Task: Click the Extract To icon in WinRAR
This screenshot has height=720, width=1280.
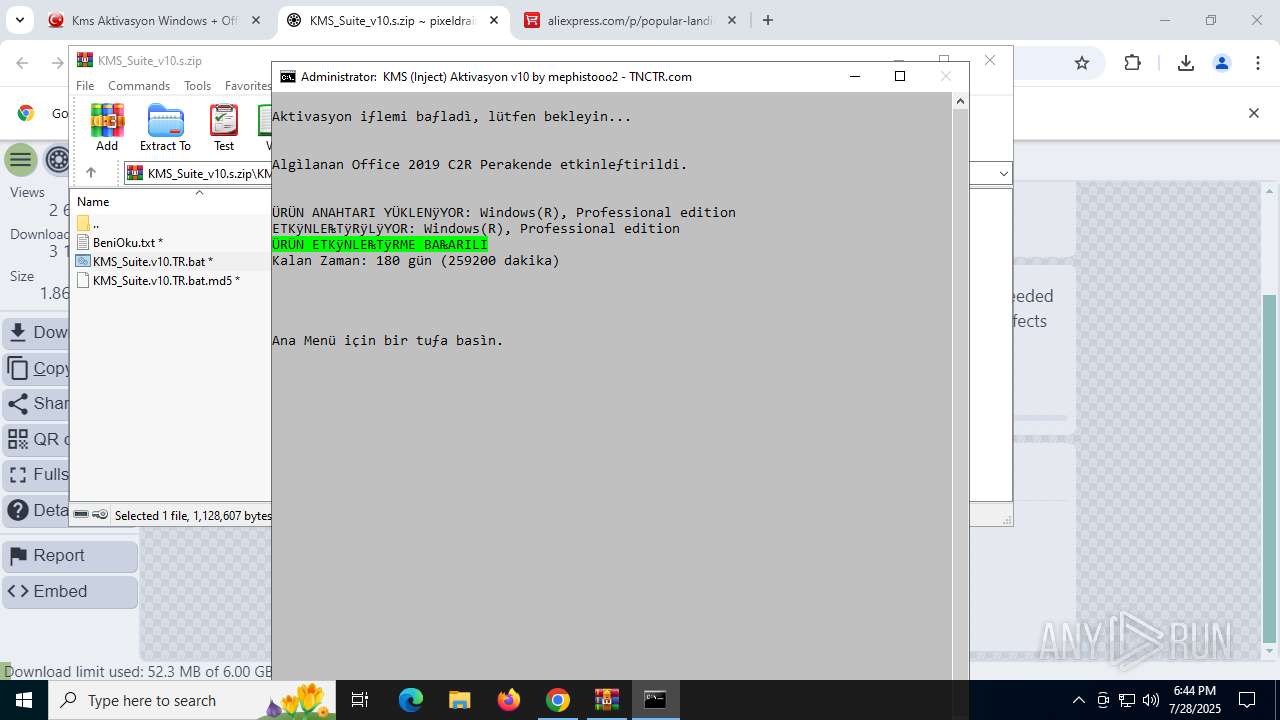Action: [165, 127]
